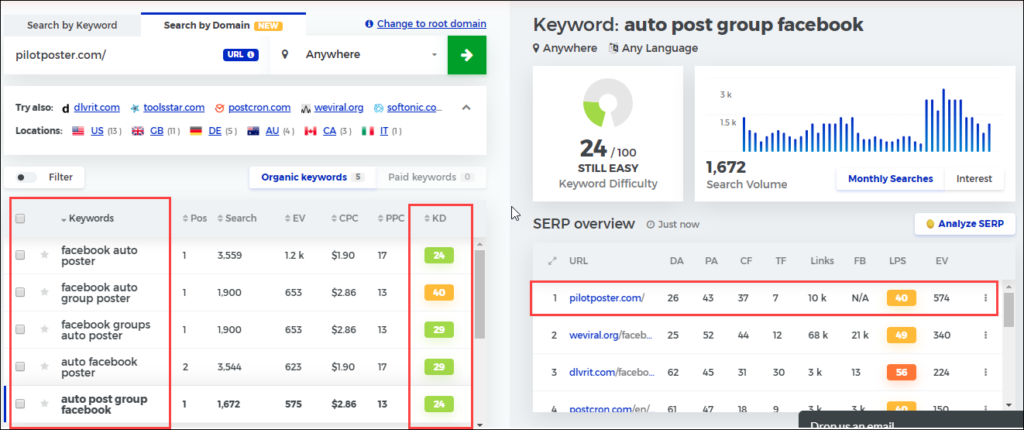Screen dimensions: 1024x430
Task: Tick the select-all keywords checkbox
Action: 20,219
